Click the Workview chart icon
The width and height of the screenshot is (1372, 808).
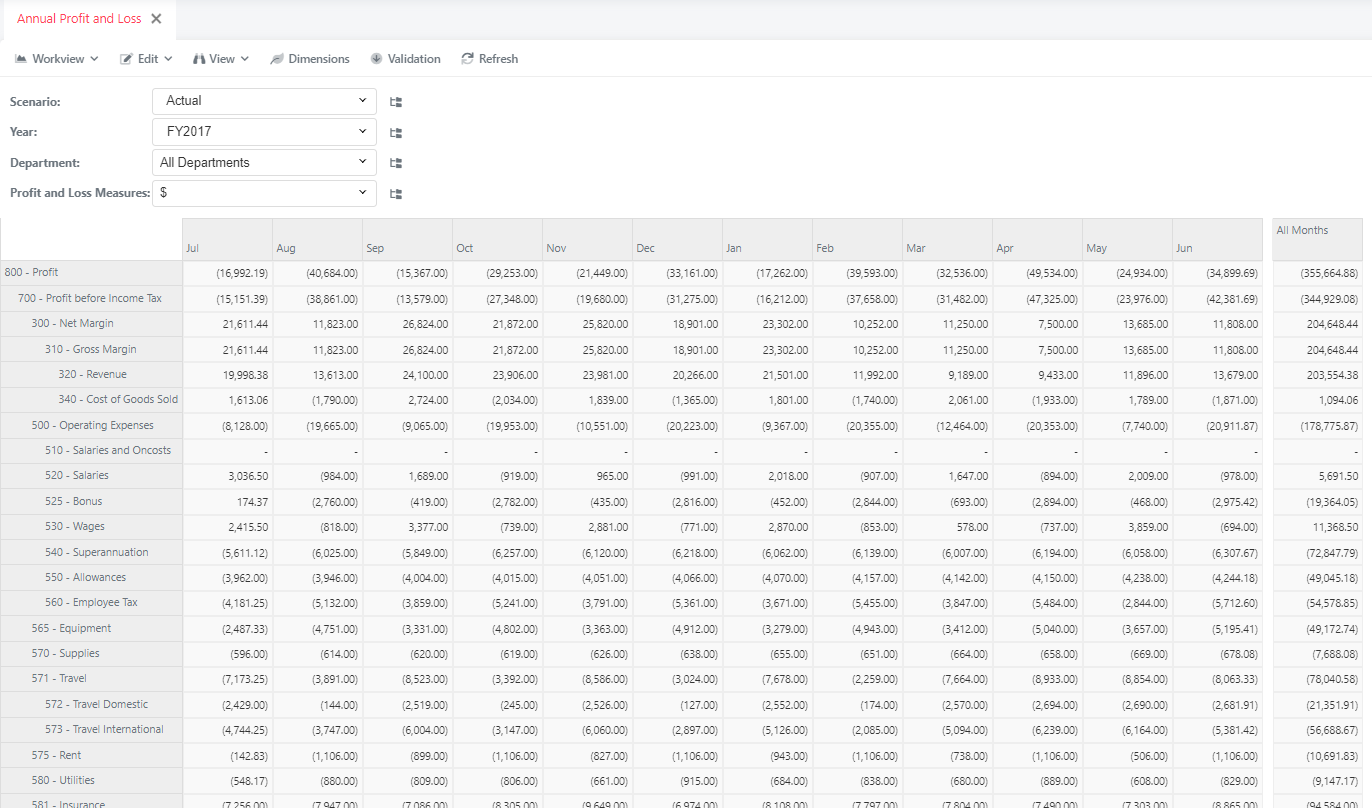[21, 59]
